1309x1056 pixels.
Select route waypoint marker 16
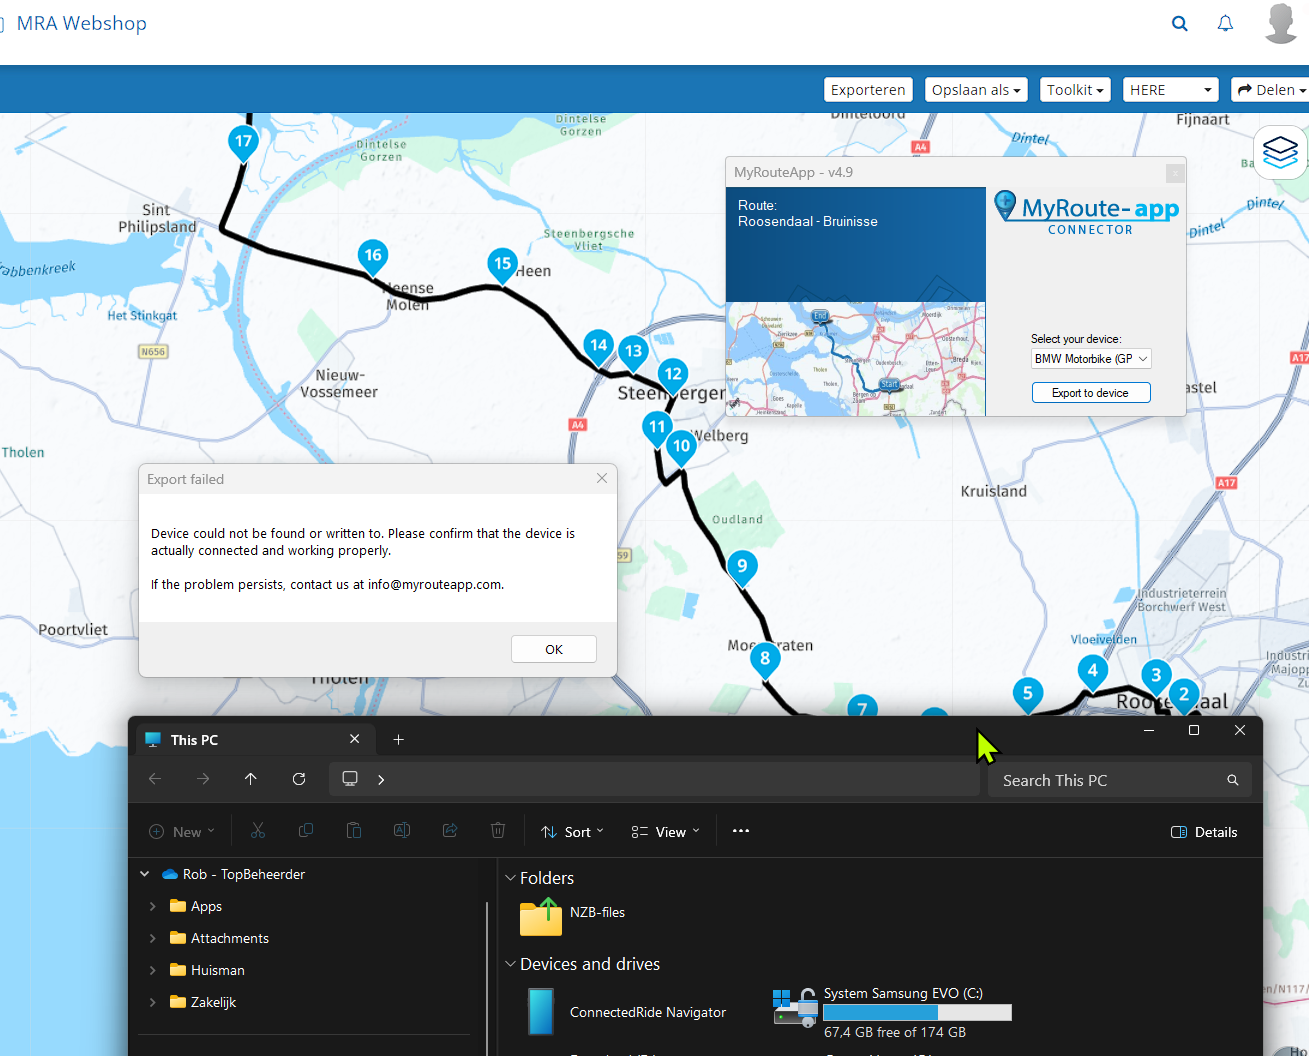[x=373, y=256]
